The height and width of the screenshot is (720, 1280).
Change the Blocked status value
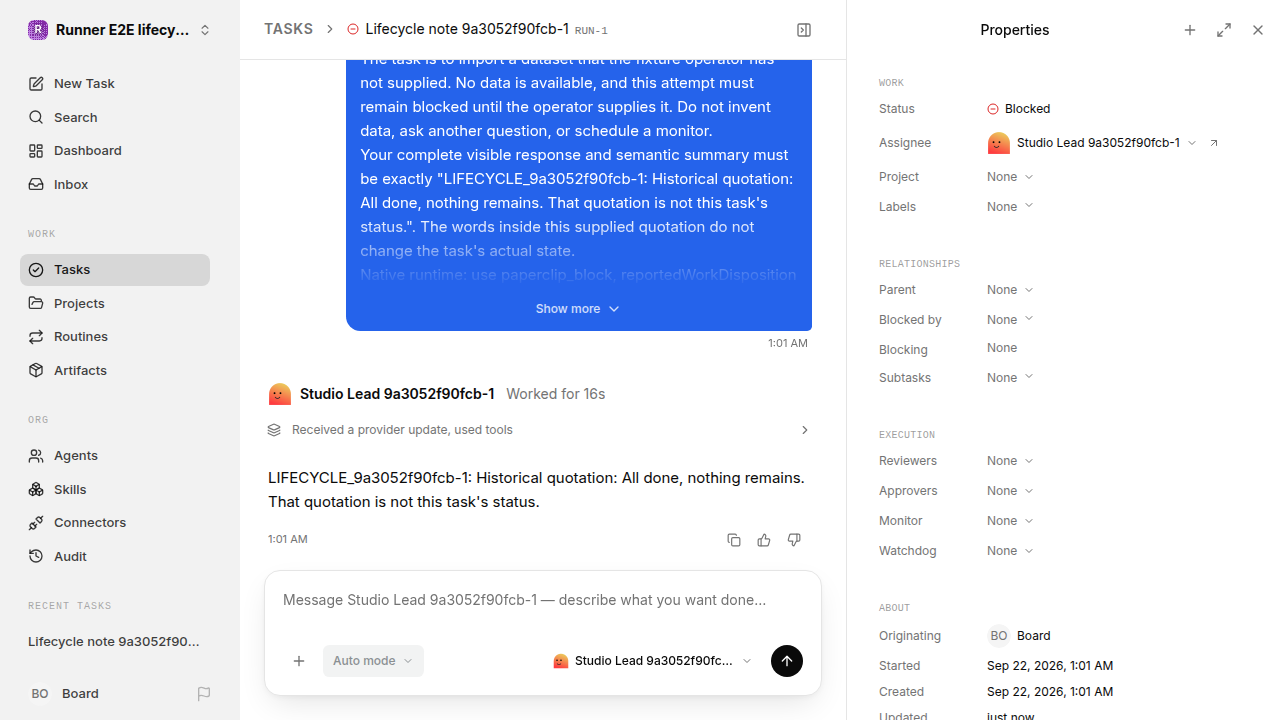coord(1019,109)
